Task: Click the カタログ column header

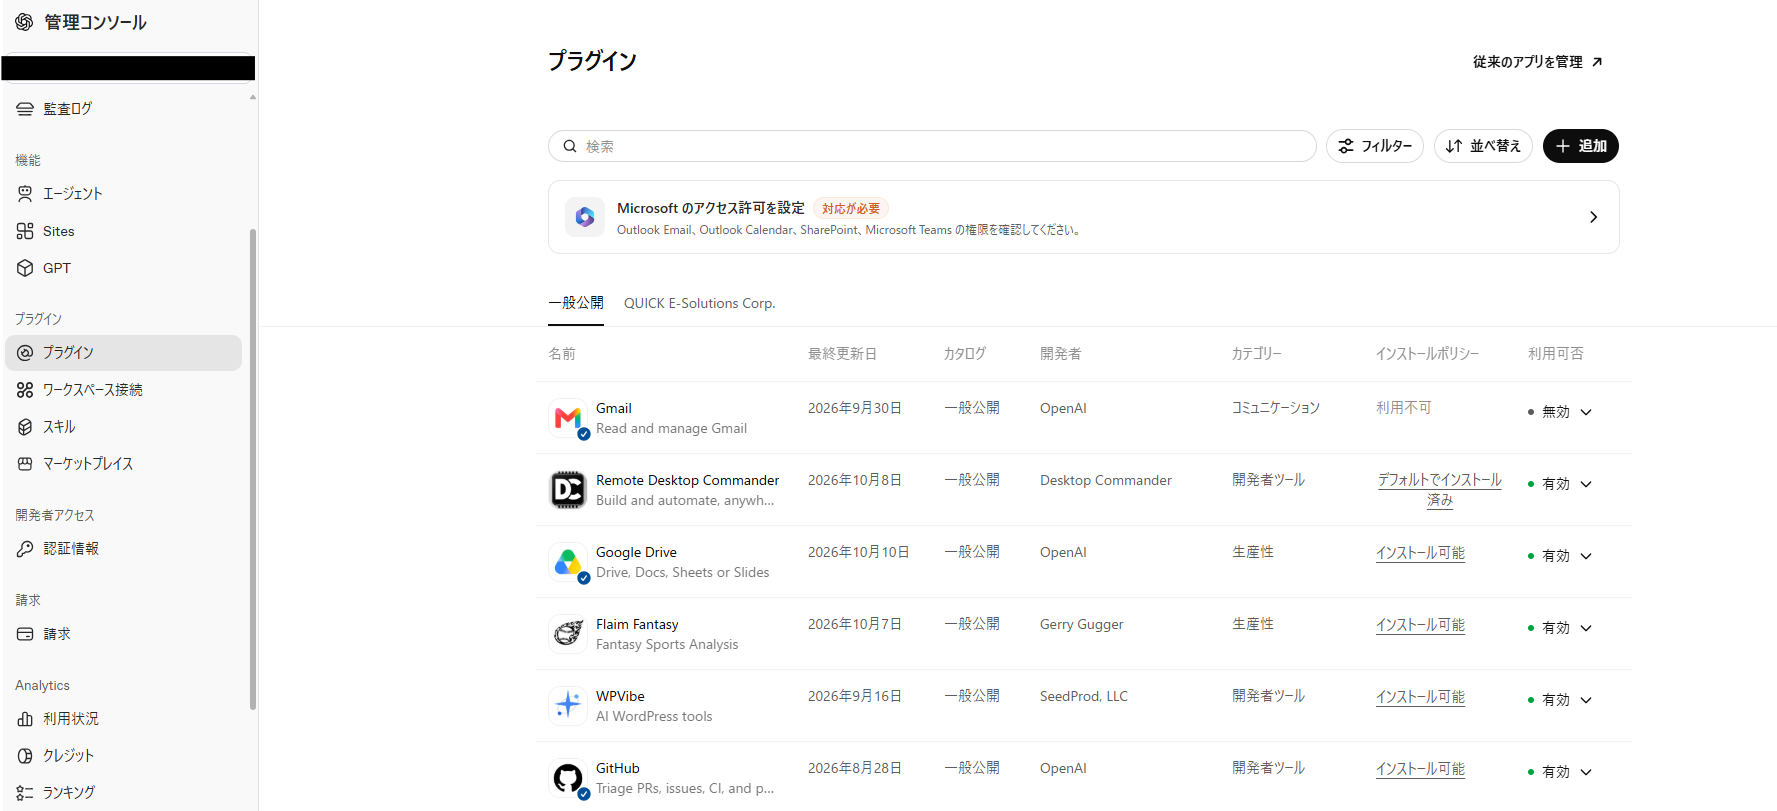Action: click(x=965, y=354)
